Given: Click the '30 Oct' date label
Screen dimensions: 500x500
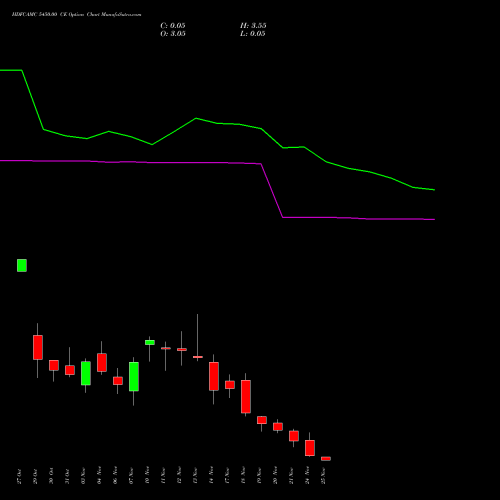Looking at the screenshot, I should tap(51, 476).
